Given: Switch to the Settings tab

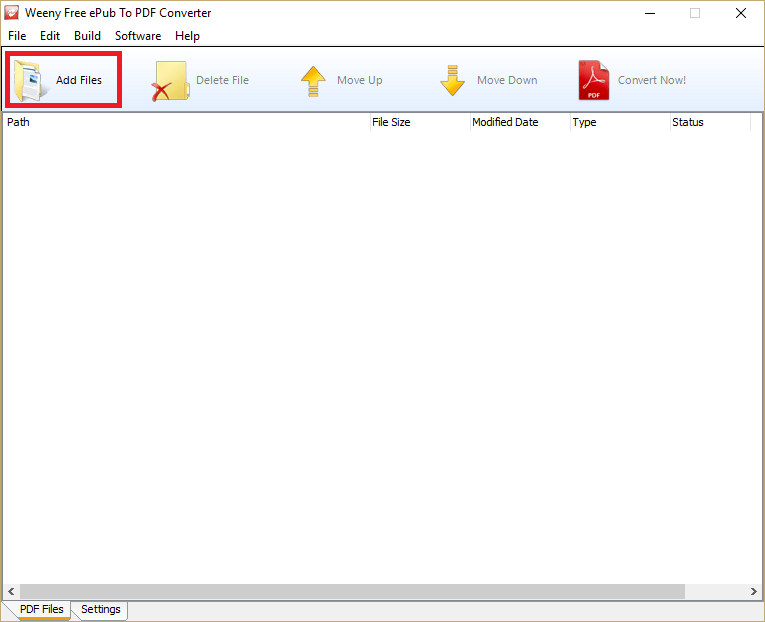Looking at the screenshot, I should [x=101, y=610].
